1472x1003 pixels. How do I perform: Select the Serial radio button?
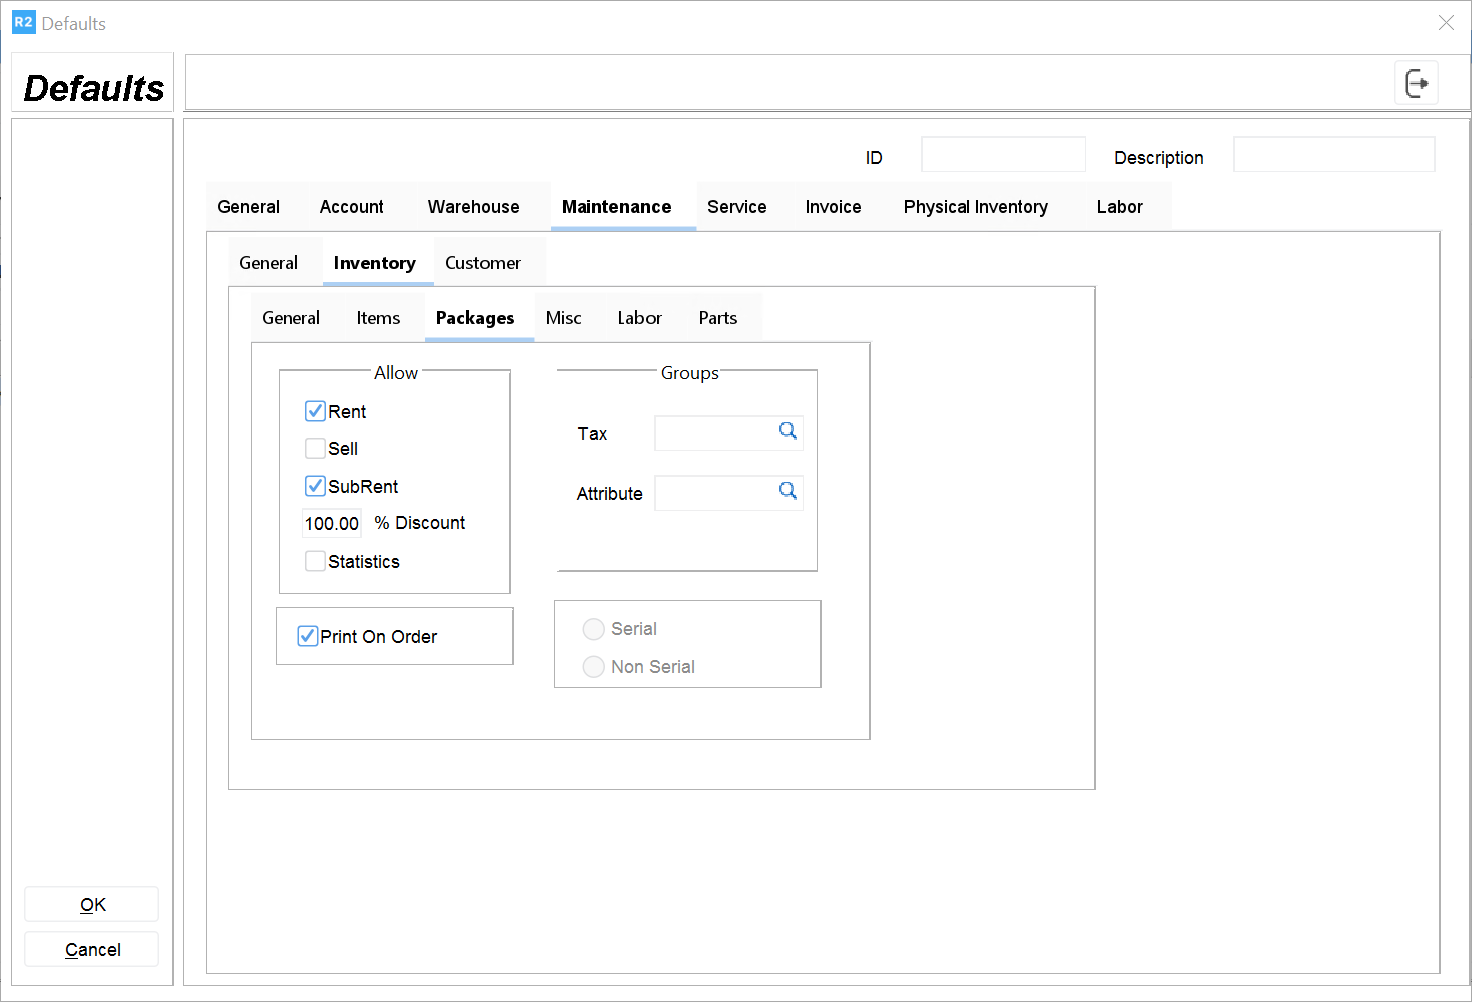pyautogui.click(x=594, y=629)
